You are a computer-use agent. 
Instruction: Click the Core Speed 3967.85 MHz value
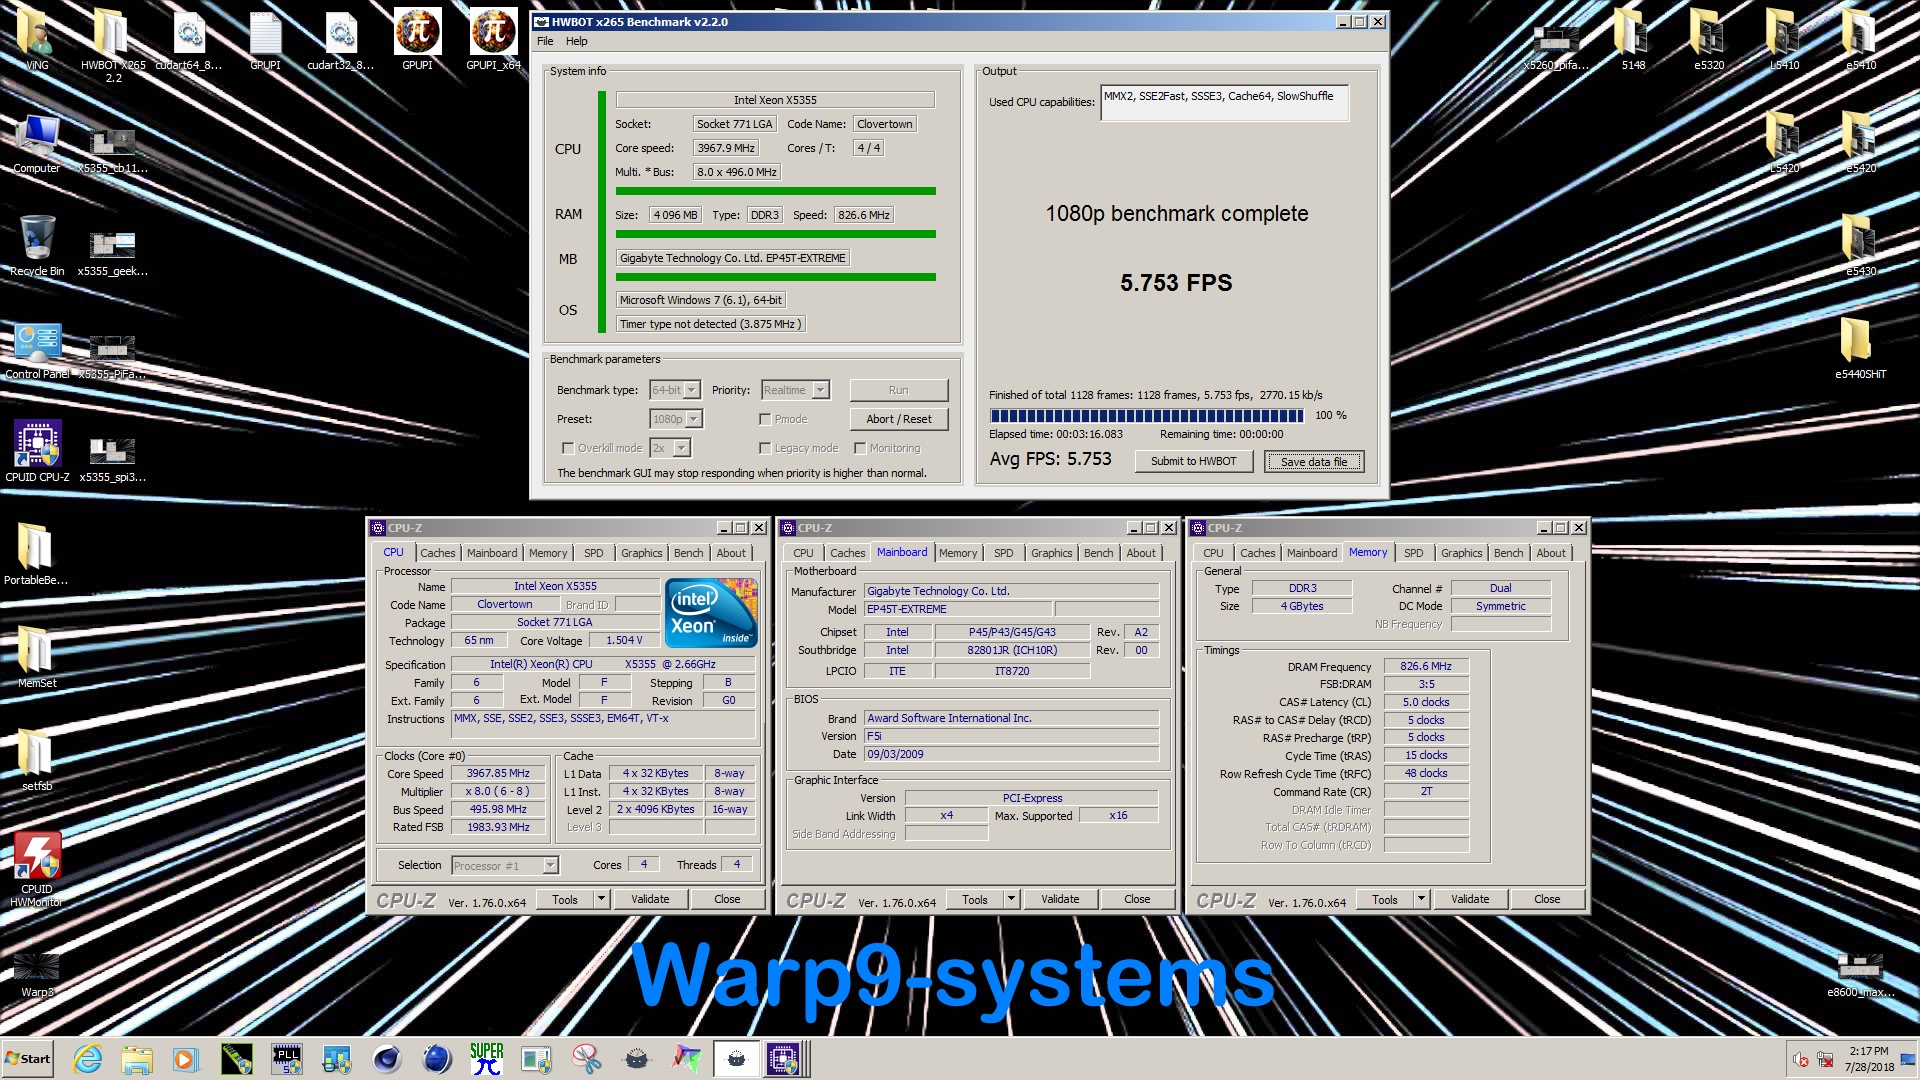coord(497,773)
